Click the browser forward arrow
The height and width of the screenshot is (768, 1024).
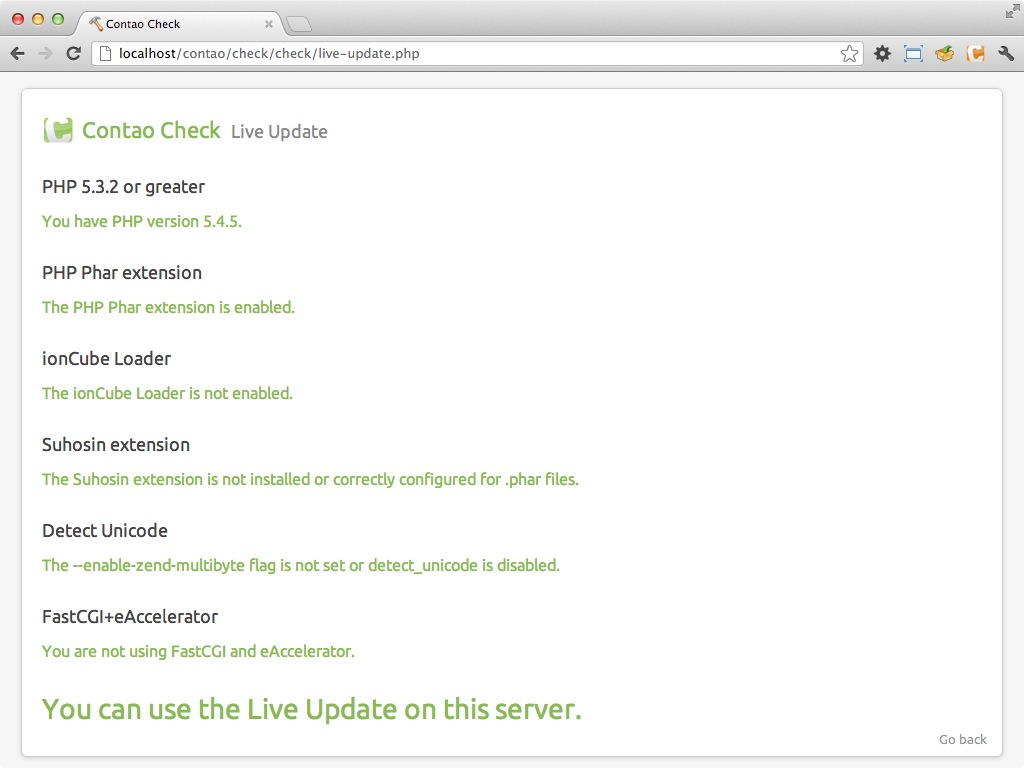point(45,54)
